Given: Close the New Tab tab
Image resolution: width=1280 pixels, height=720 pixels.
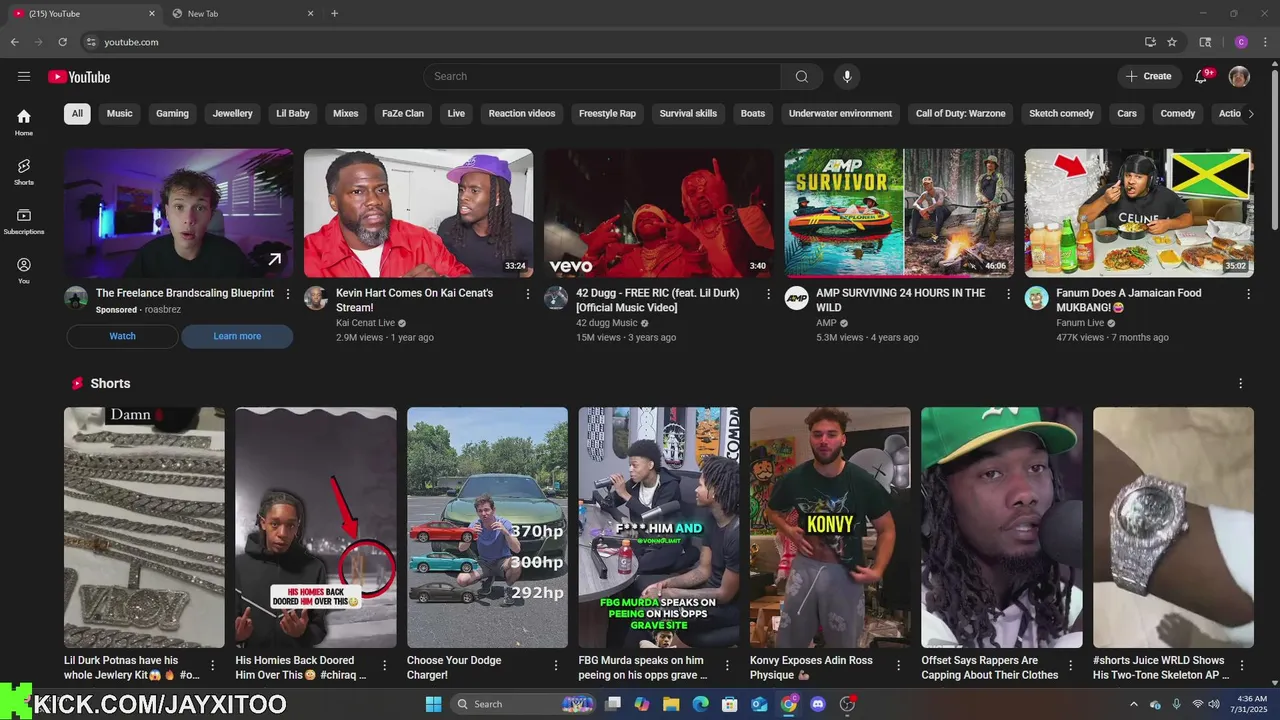Looking at the screenshot, I should [x=310, y=13].
